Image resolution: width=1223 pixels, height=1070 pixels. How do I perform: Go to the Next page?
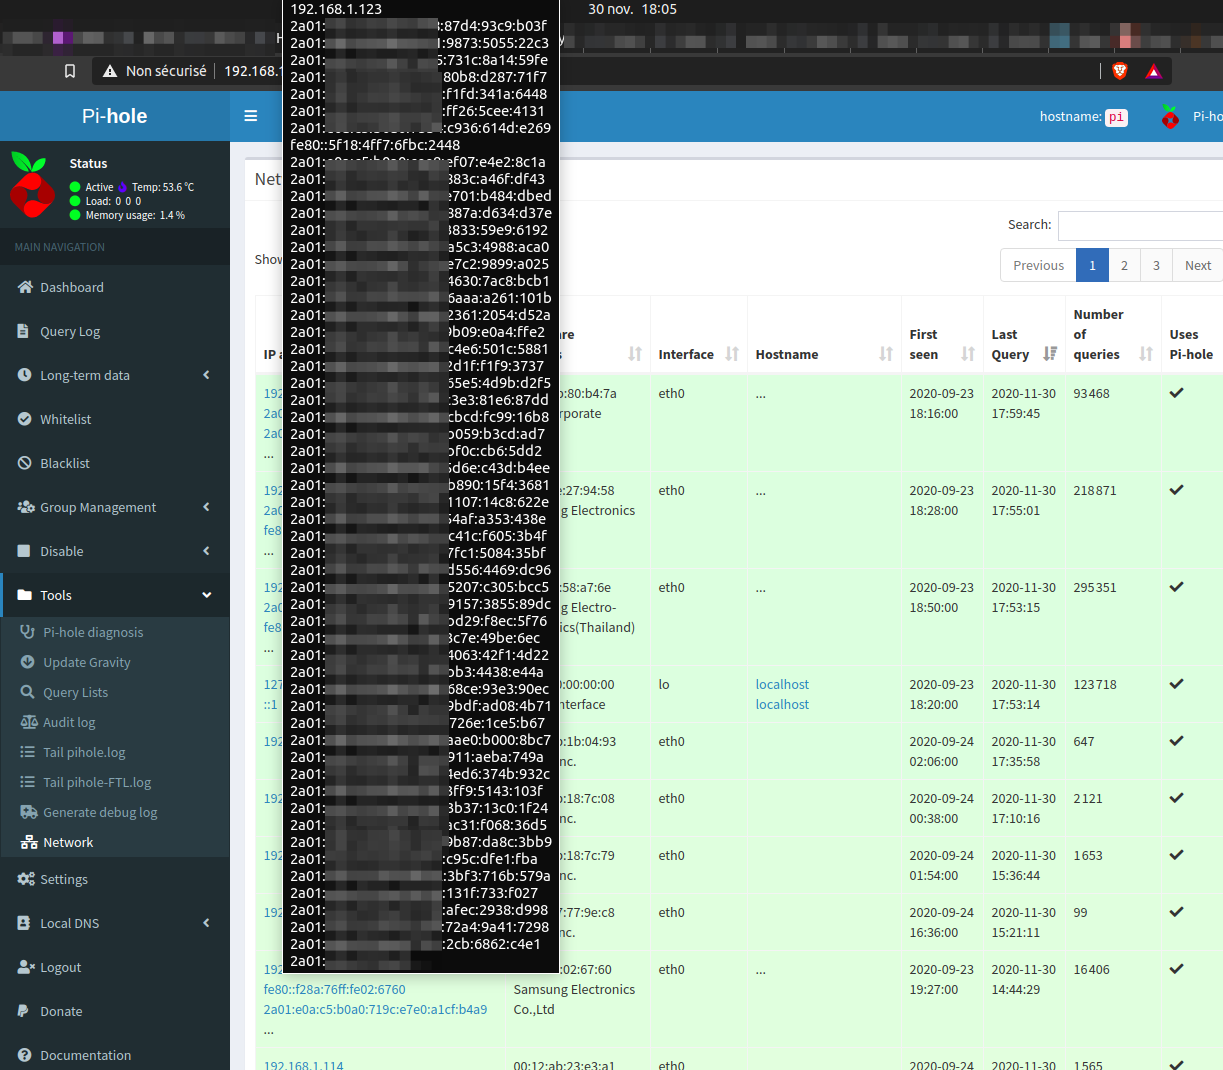coord(1197,265)
